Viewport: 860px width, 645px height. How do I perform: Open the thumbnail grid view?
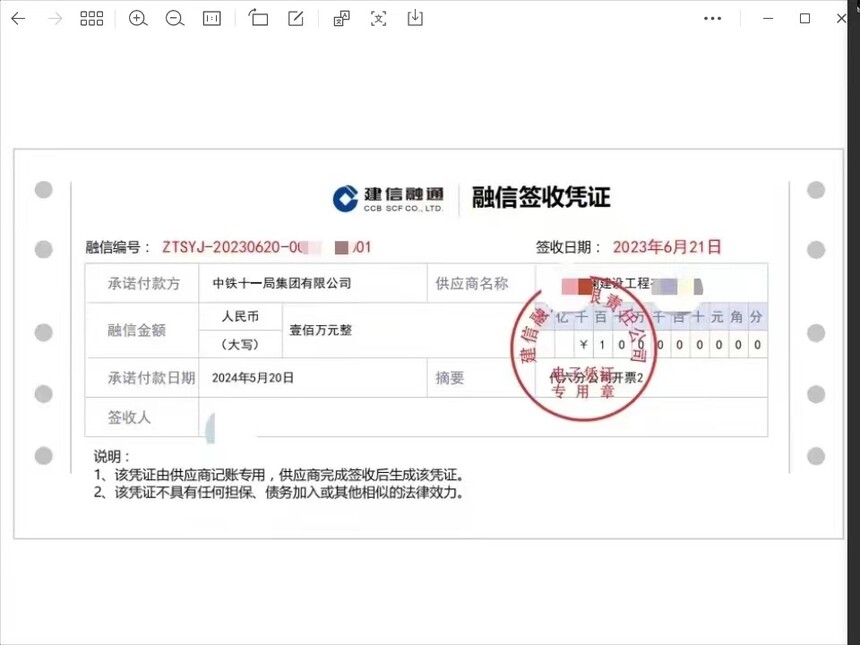92,19
